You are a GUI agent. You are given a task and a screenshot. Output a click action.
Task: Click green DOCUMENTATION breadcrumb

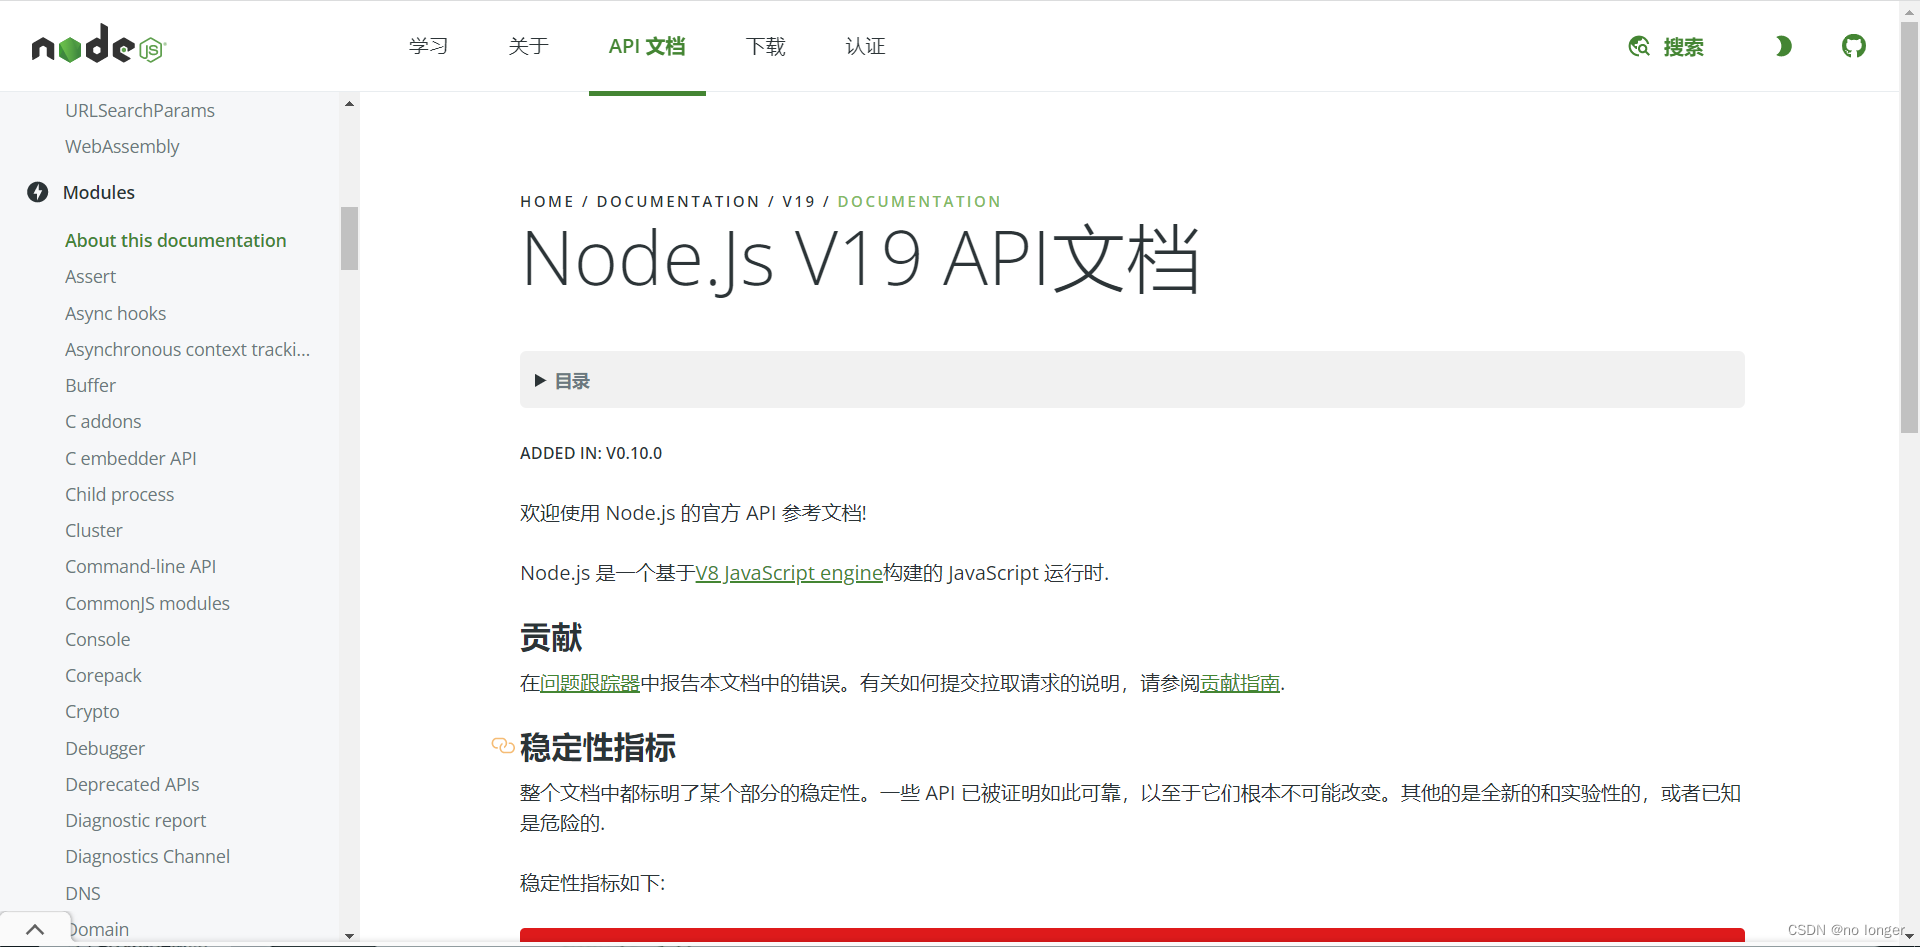[919, 202]
